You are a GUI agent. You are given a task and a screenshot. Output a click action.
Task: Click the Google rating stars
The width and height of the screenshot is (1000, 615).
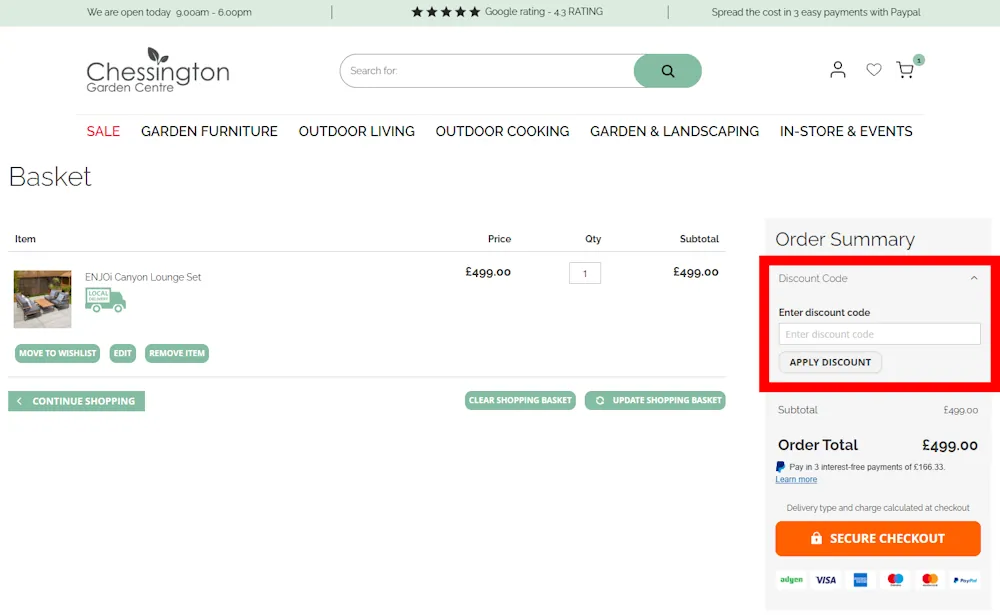click(446, 11)
